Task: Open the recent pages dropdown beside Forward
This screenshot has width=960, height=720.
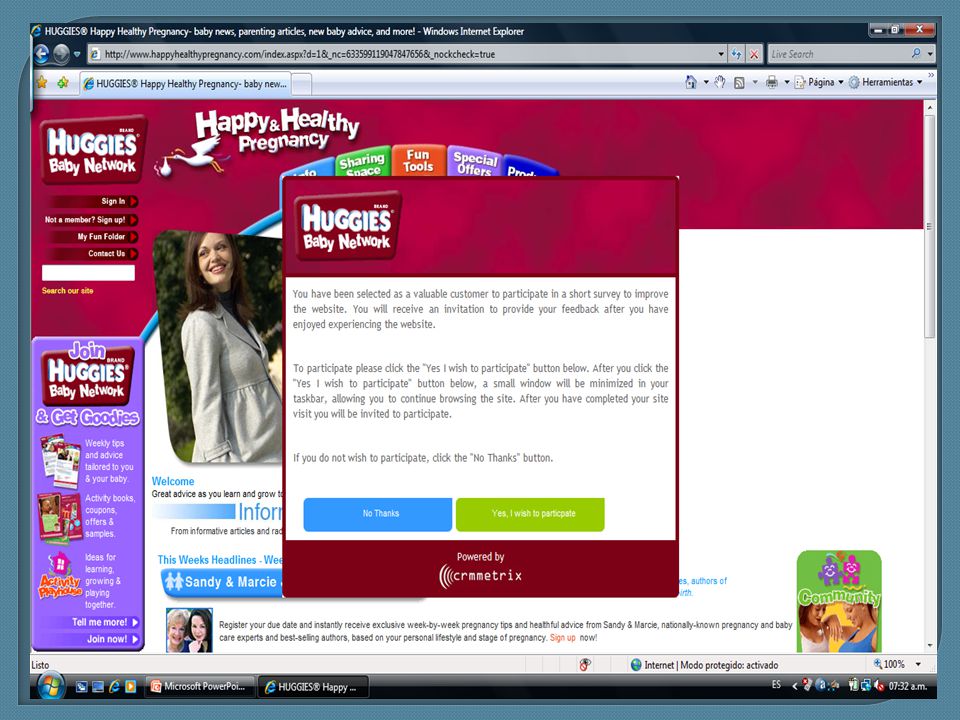Action: pos(77,54)
